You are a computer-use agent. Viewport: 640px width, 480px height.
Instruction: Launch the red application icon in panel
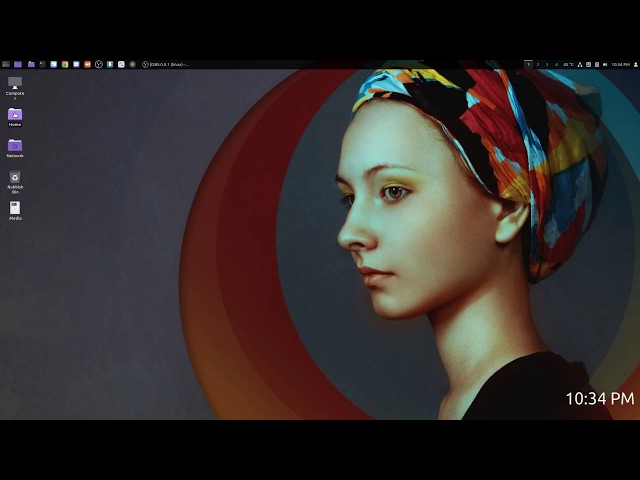point(87,64)
